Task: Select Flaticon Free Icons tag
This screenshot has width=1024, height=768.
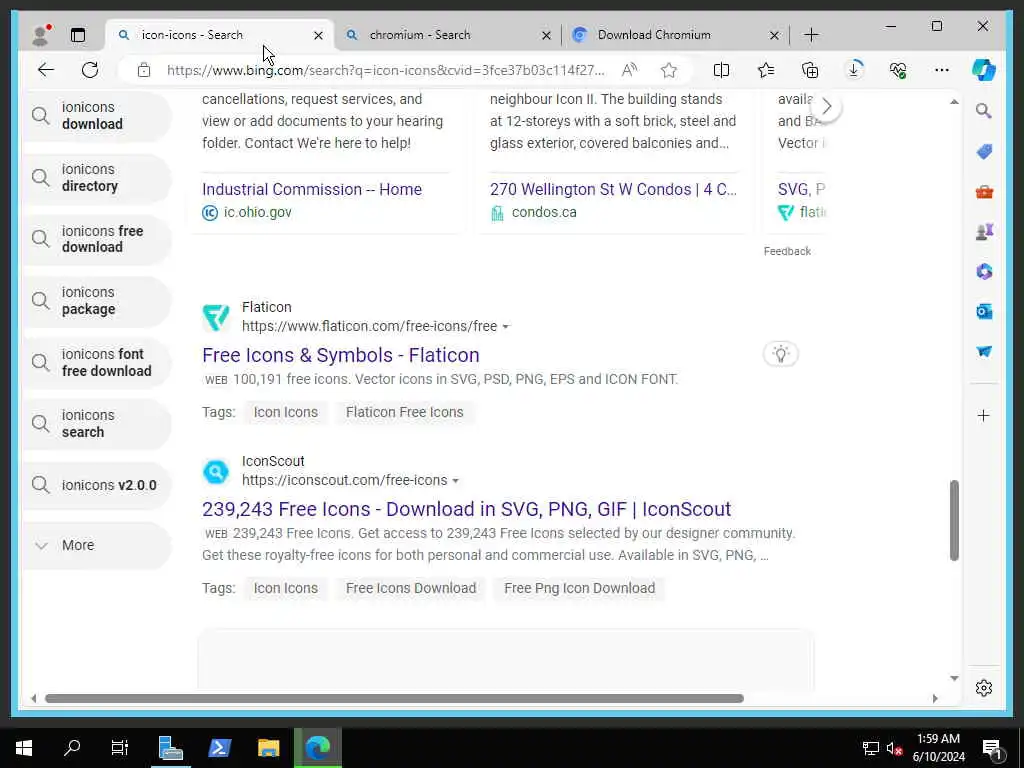Action: (404, 412)
